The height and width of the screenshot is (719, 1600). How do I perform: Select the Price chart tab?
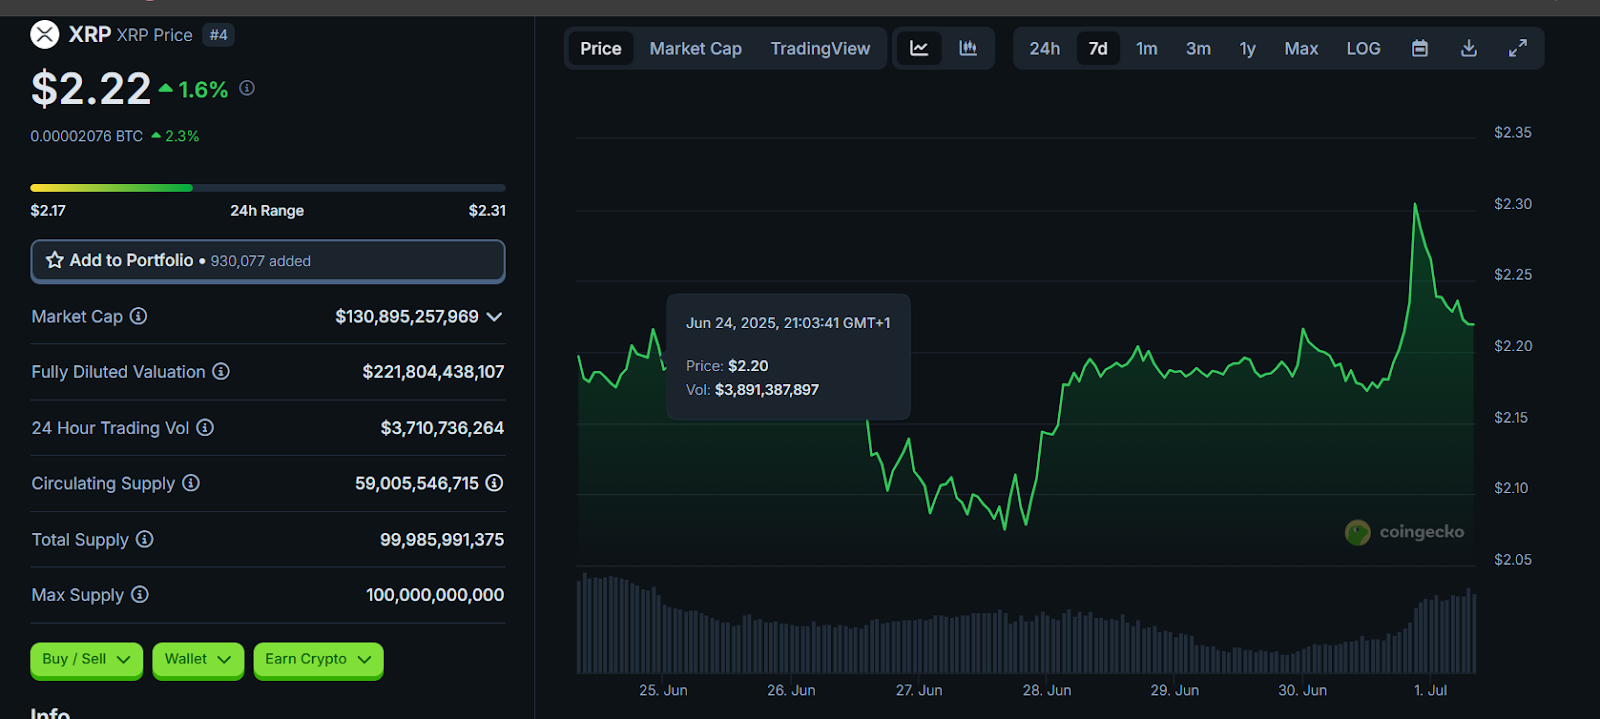tap(601, 48)
